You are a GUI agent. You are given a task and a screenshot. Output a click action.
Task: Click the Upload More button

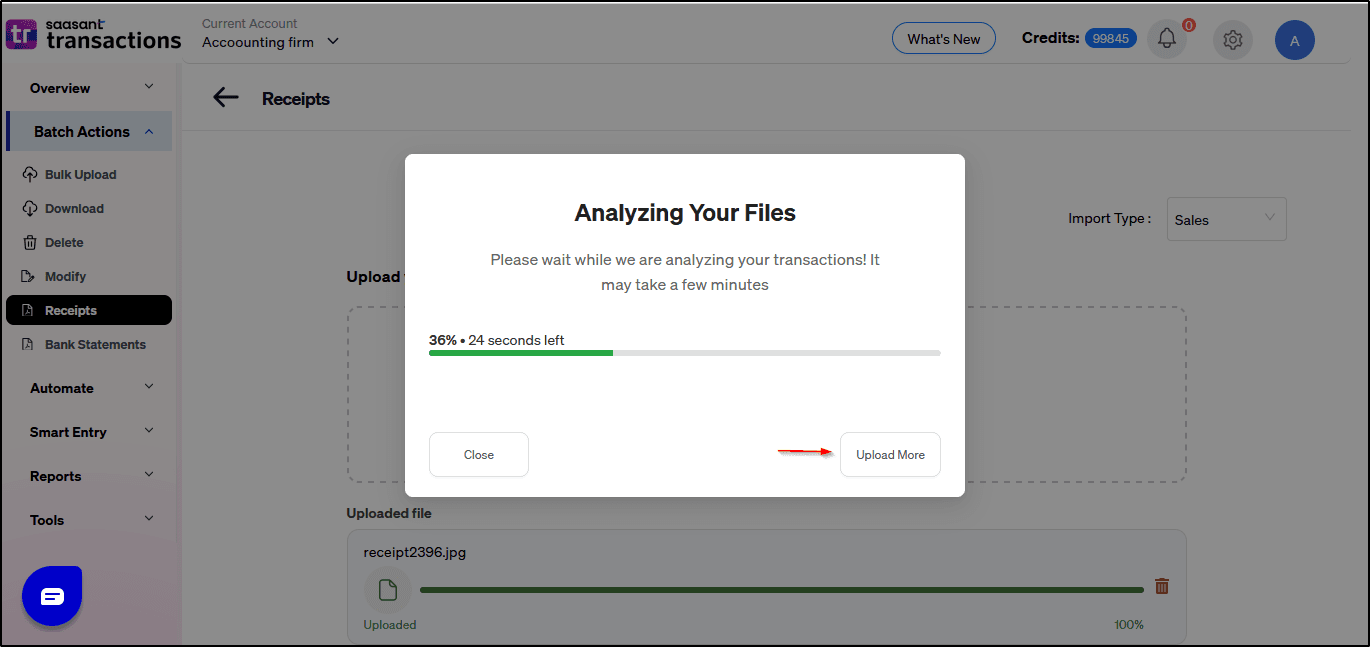click(x=890, y=455)
